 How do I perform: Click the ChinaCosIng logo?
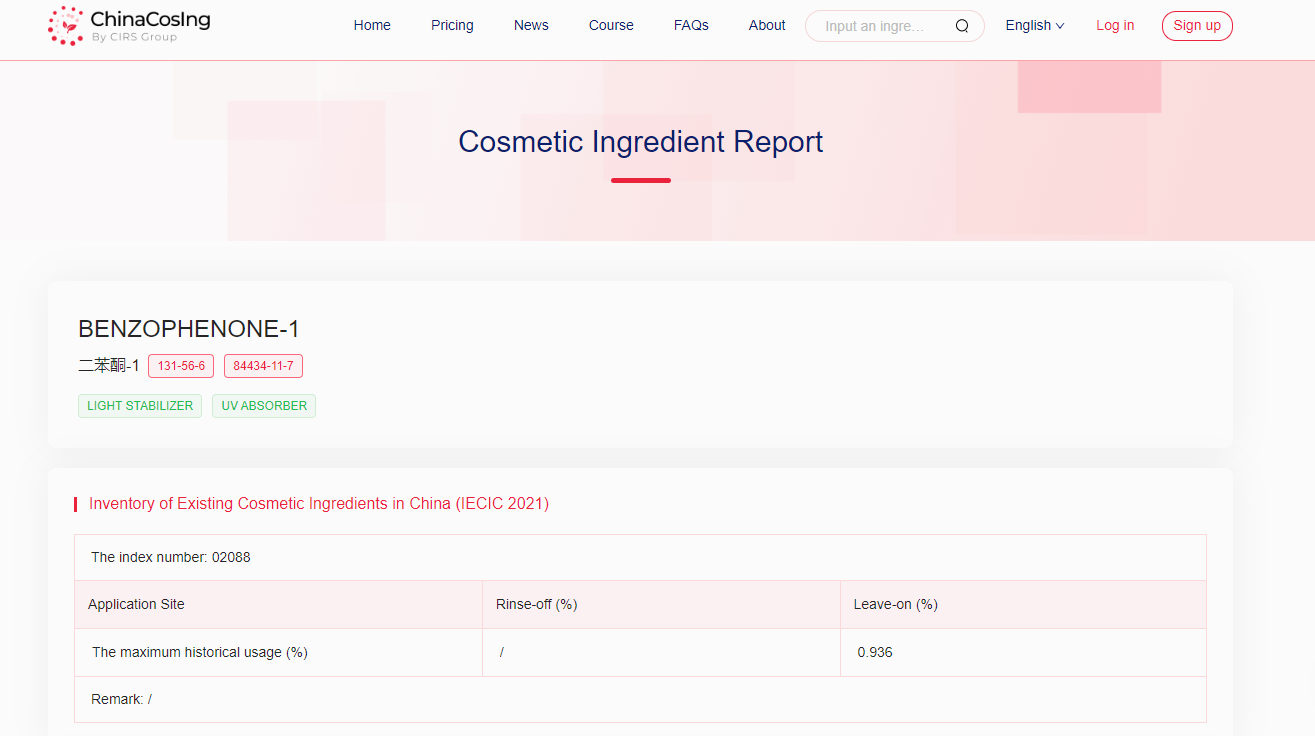coord(129,26)
